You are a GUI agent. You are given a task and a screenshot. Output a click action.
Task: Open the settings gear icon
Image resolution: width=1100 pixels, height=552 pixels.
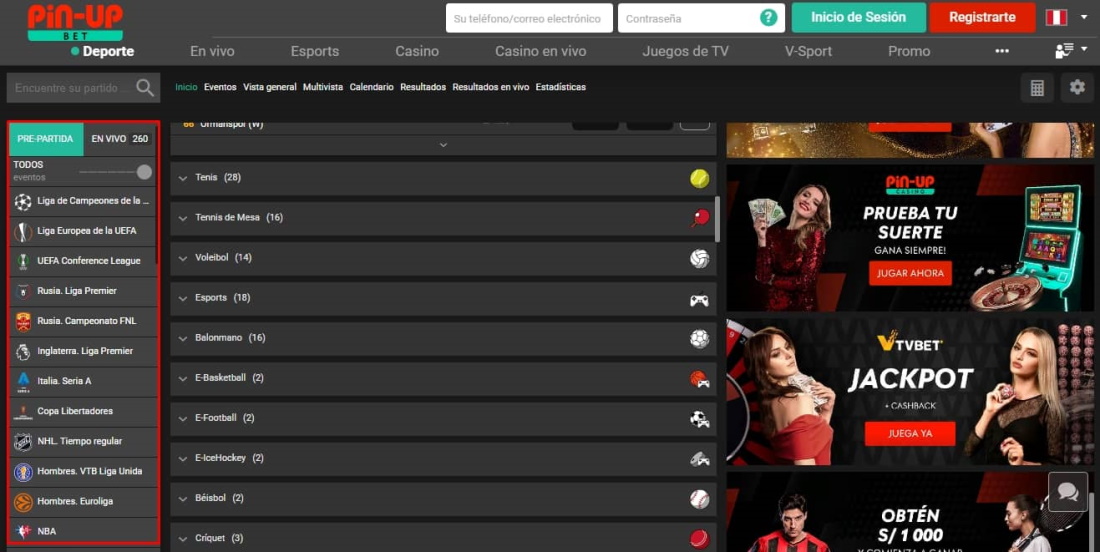1077,88
